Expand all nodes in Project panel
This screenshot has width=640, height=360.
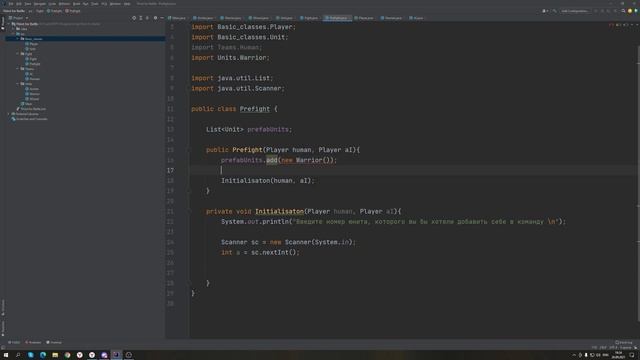[141, 18]
